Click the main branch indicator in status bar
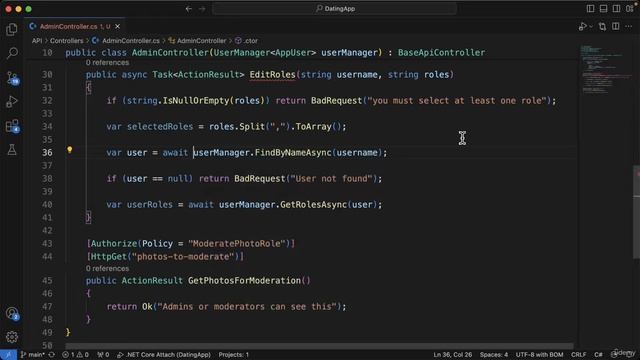The height and width of the screenshot is (360, 640). point(32,355)
